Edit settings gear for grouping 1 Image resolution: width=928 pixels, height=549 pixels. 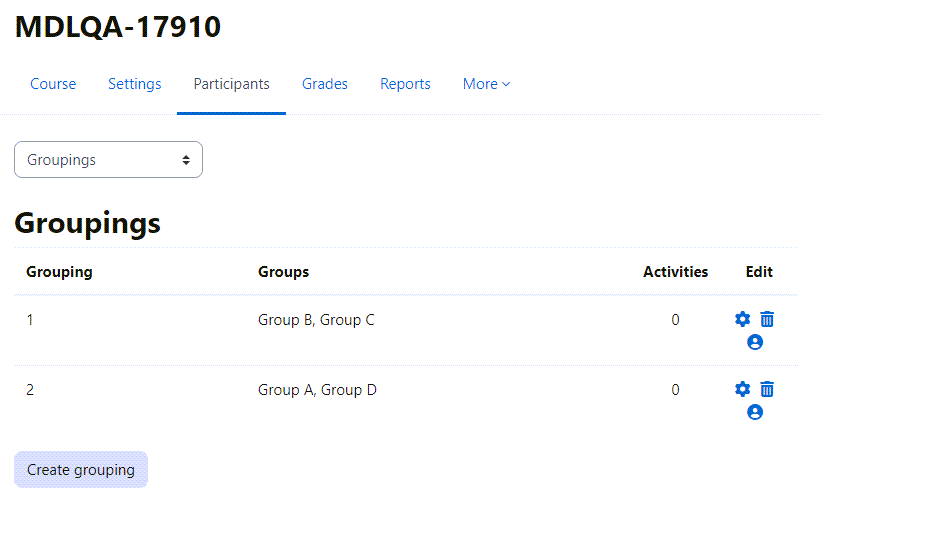[x=742, y=319]
